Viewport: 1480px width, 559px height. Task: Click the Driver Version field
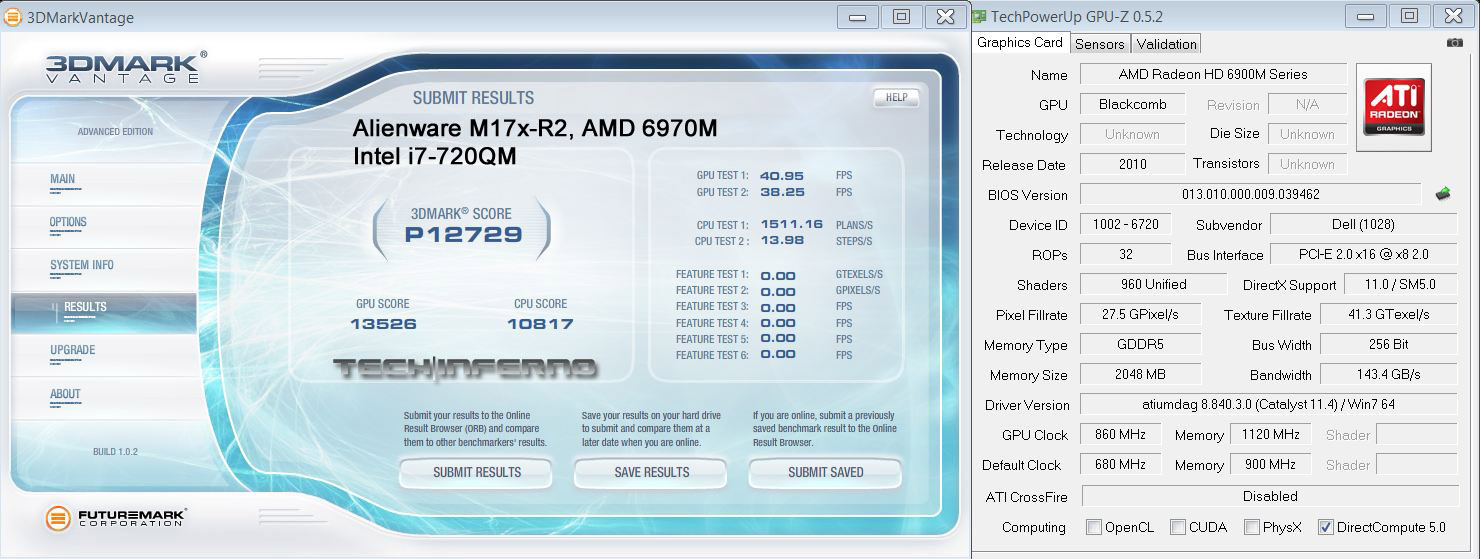[1268, 404]
